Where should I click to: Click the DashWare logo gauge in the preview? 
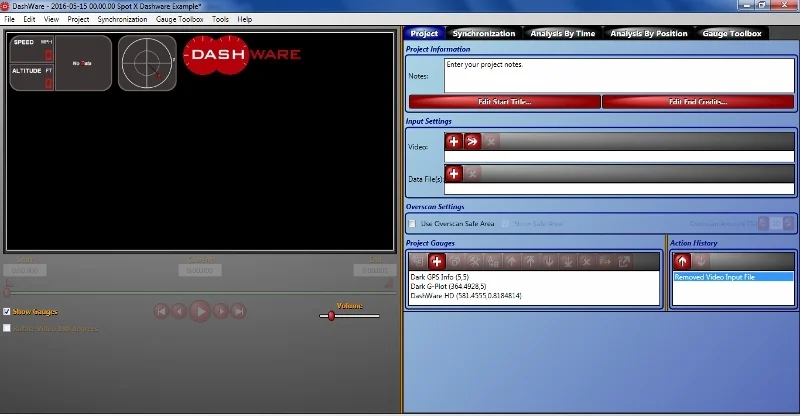pyautogui.click(x=242, y=55)
